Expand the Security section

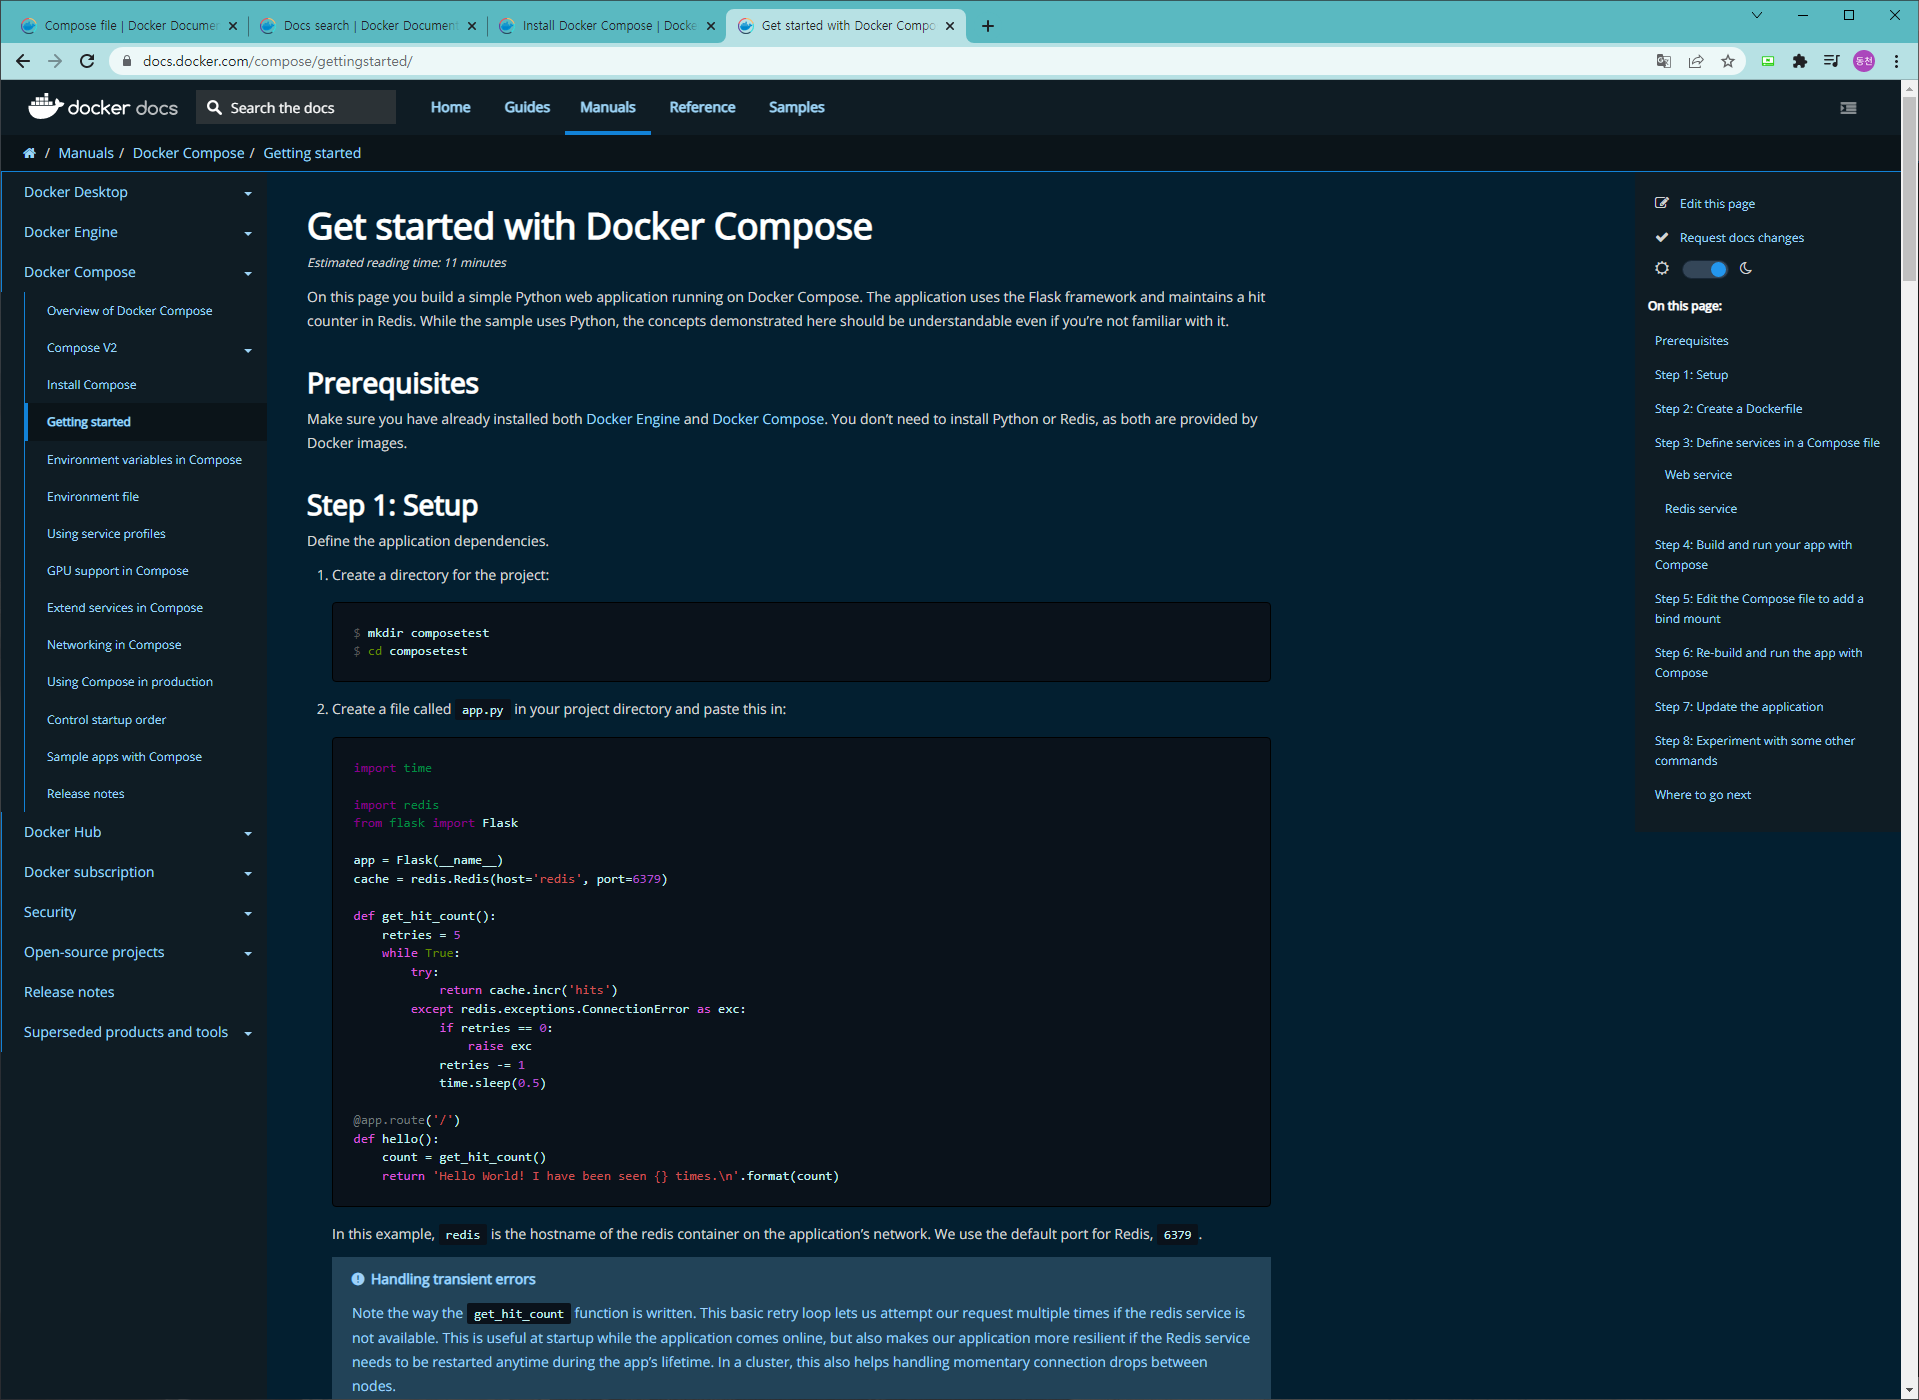pos(248,913)
